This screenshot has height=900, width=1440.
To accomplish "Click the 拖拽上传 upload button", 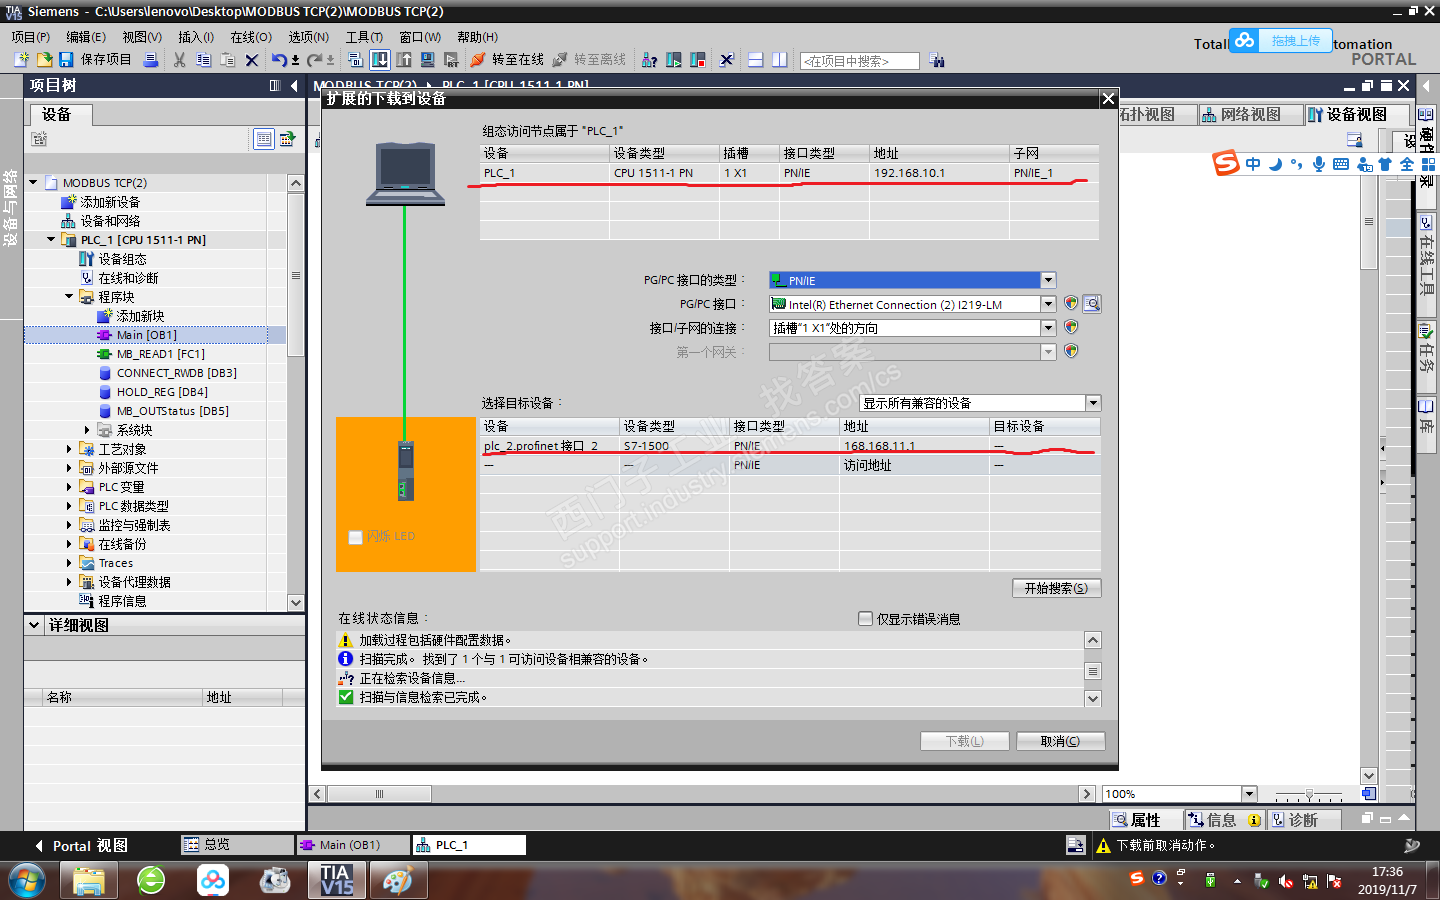I will click(x=1281, y=41).
